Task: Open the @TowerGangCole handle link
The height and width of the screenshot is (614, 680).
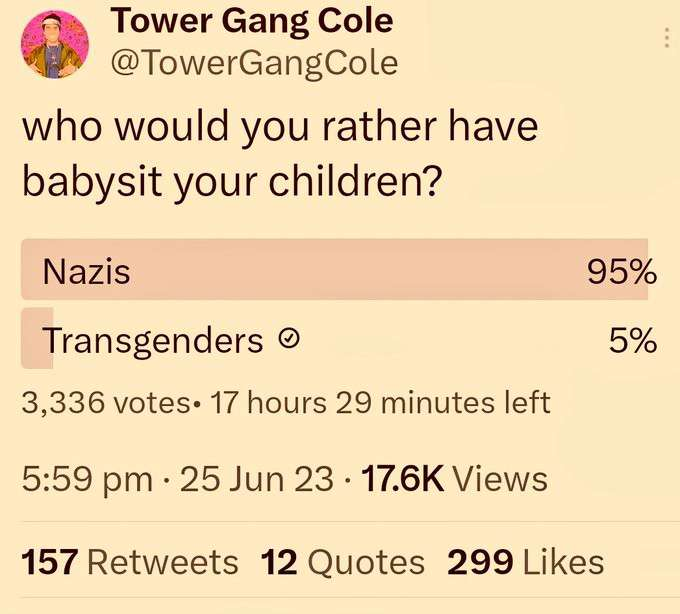Action: [253, 62]
